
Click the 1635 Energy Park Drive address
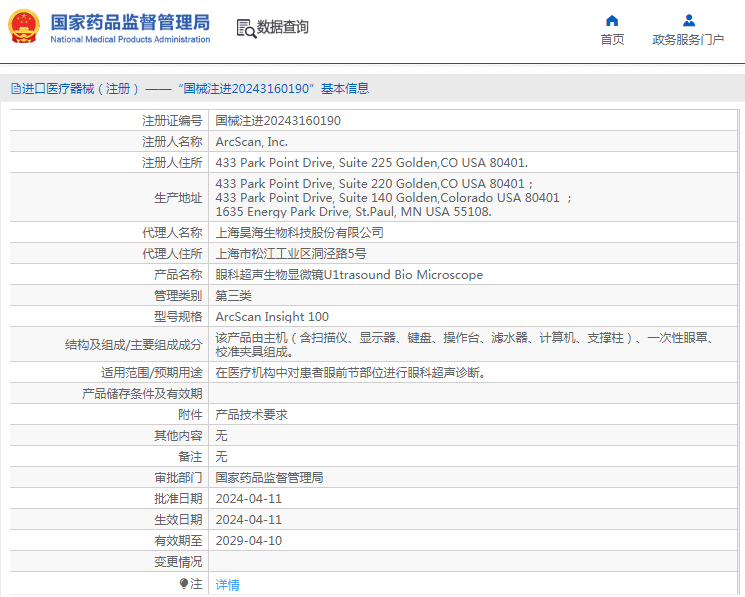353,211
